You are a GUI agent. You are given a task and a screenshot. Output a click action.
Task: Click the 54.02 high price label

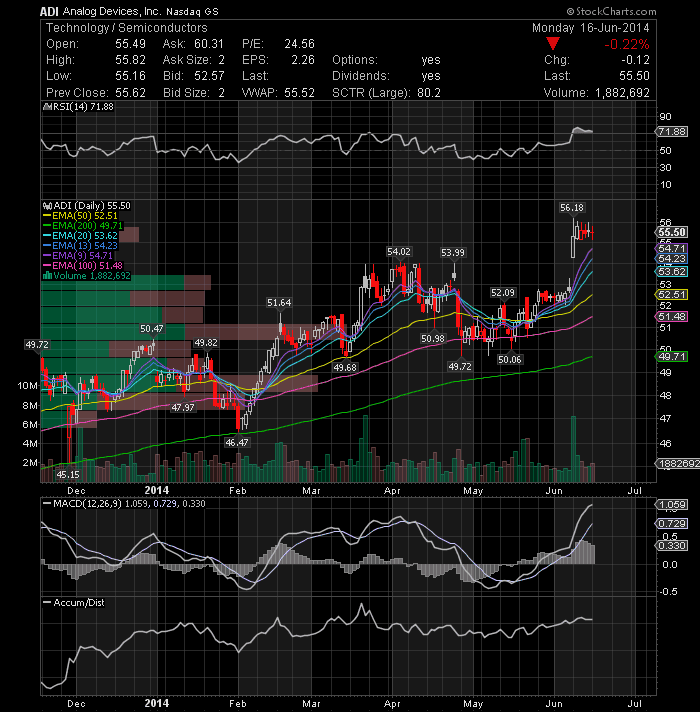399,252
